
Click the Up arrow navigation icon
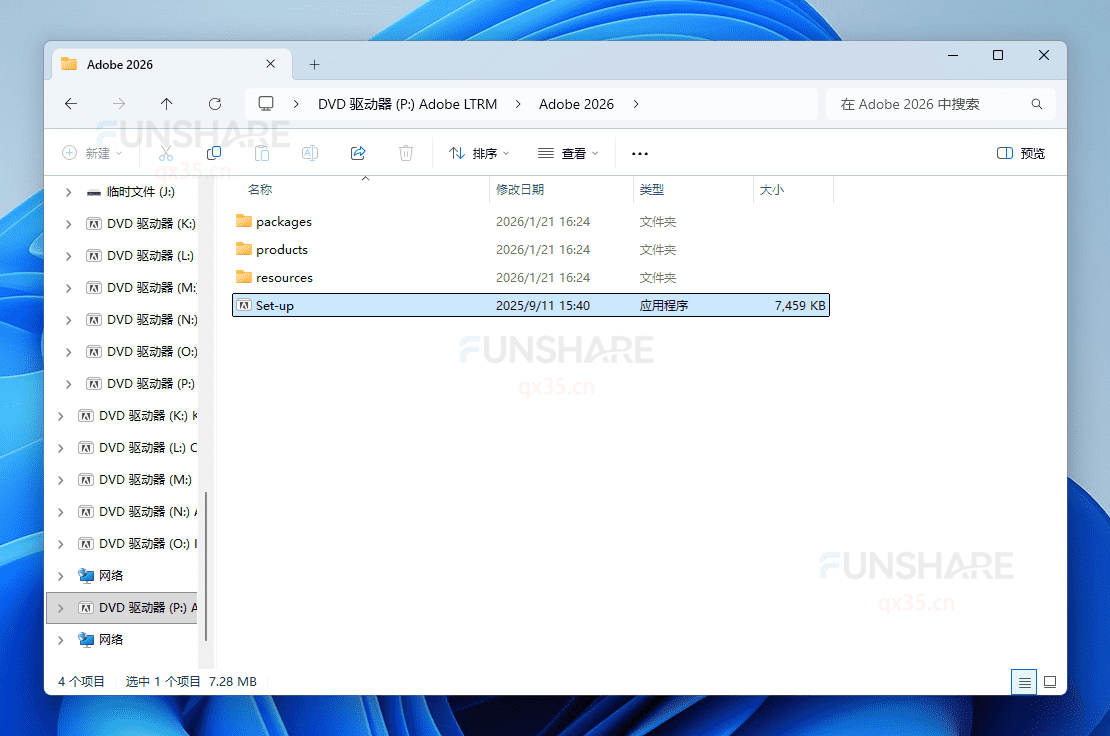(167, 103)
